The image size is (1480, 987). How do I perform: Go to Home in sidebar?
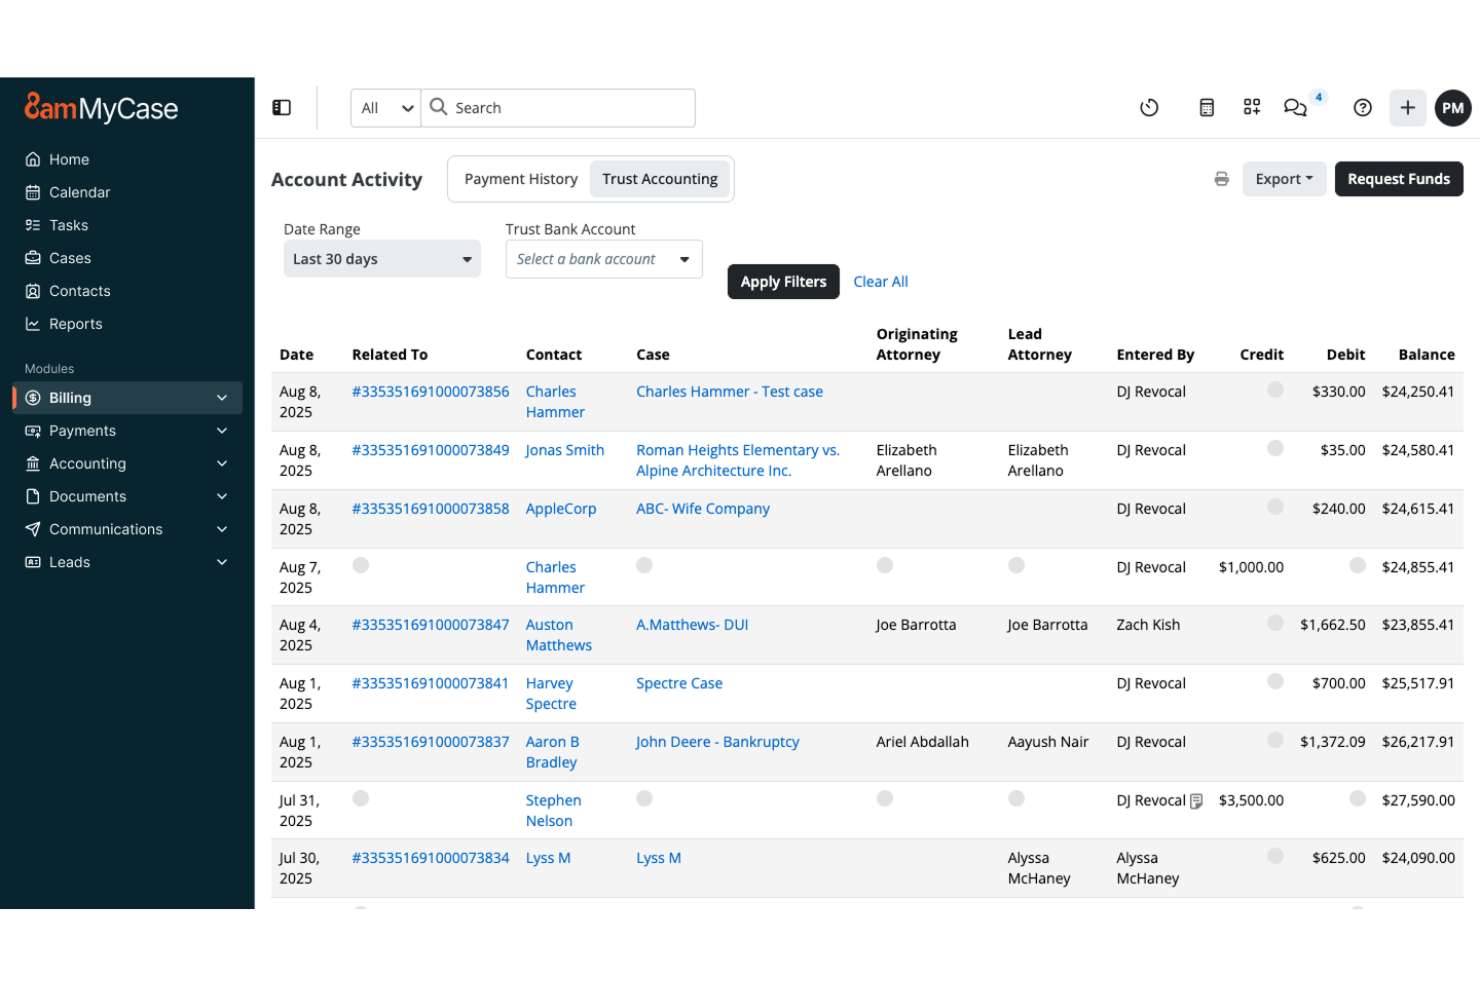69,159
